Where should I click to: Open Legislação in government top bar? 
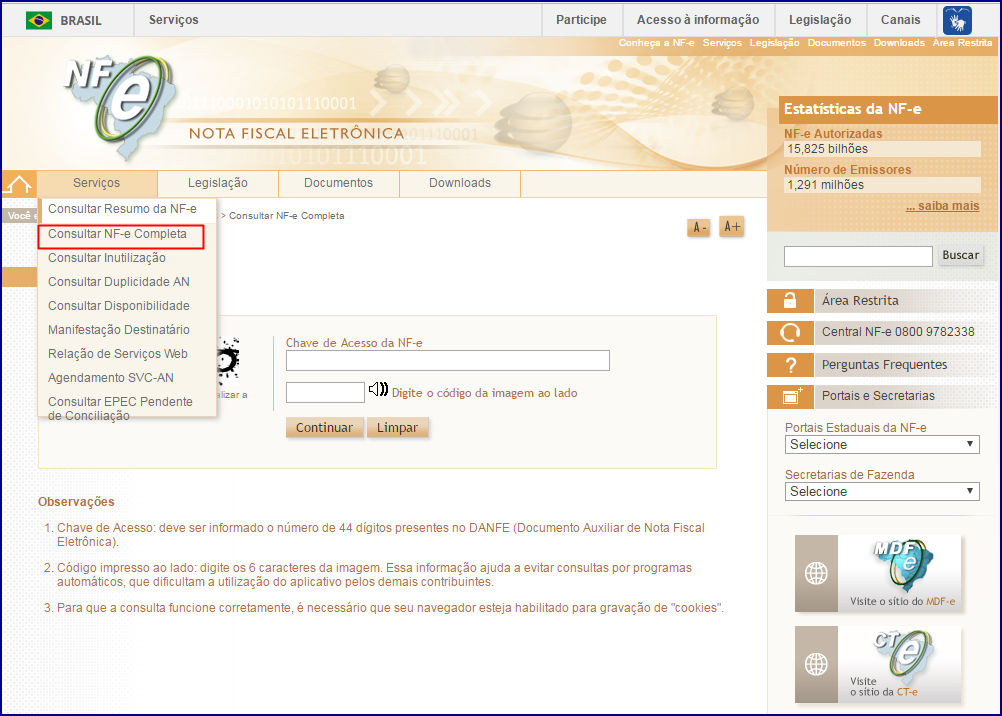click(820, 20)
